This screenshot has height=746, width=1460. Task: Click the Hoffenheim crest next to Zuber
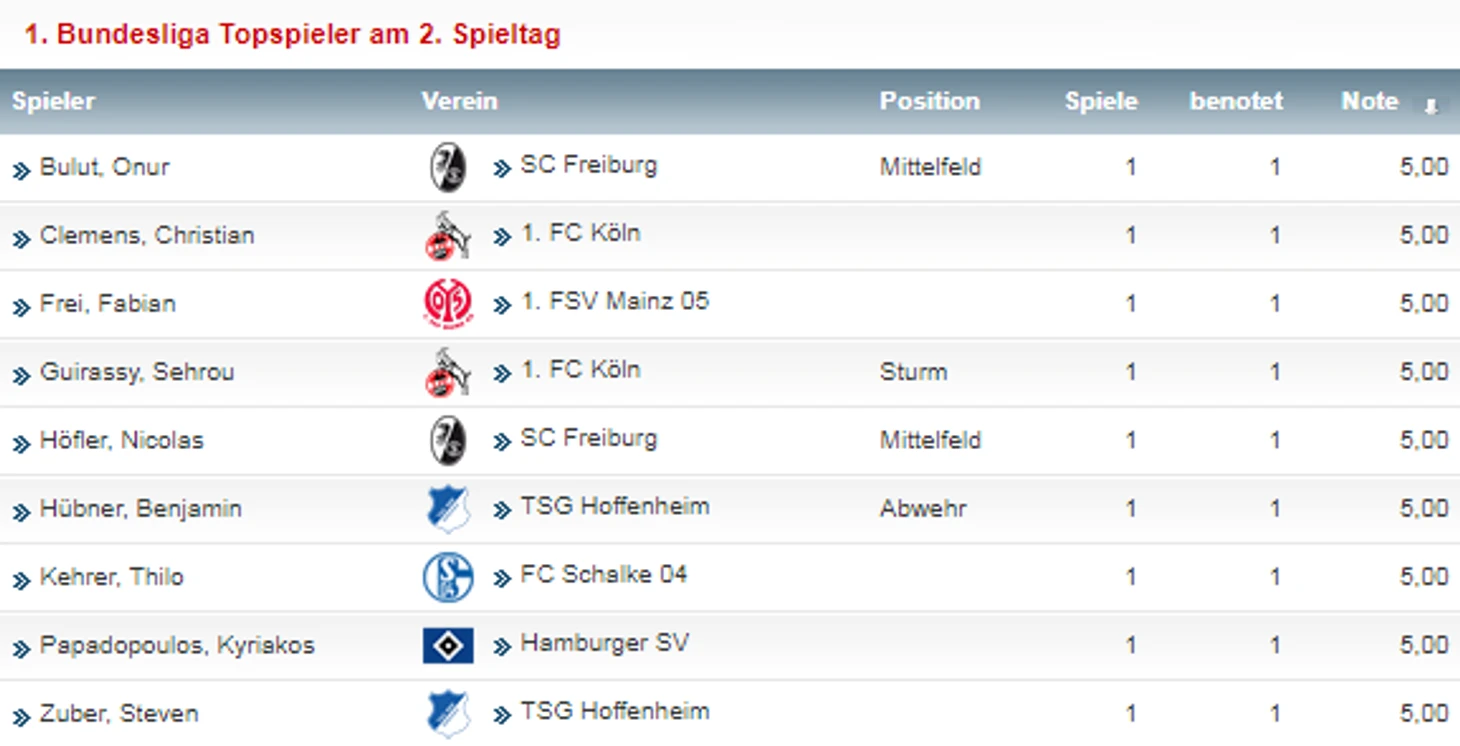pyautogui.click(x=448, y=714)
